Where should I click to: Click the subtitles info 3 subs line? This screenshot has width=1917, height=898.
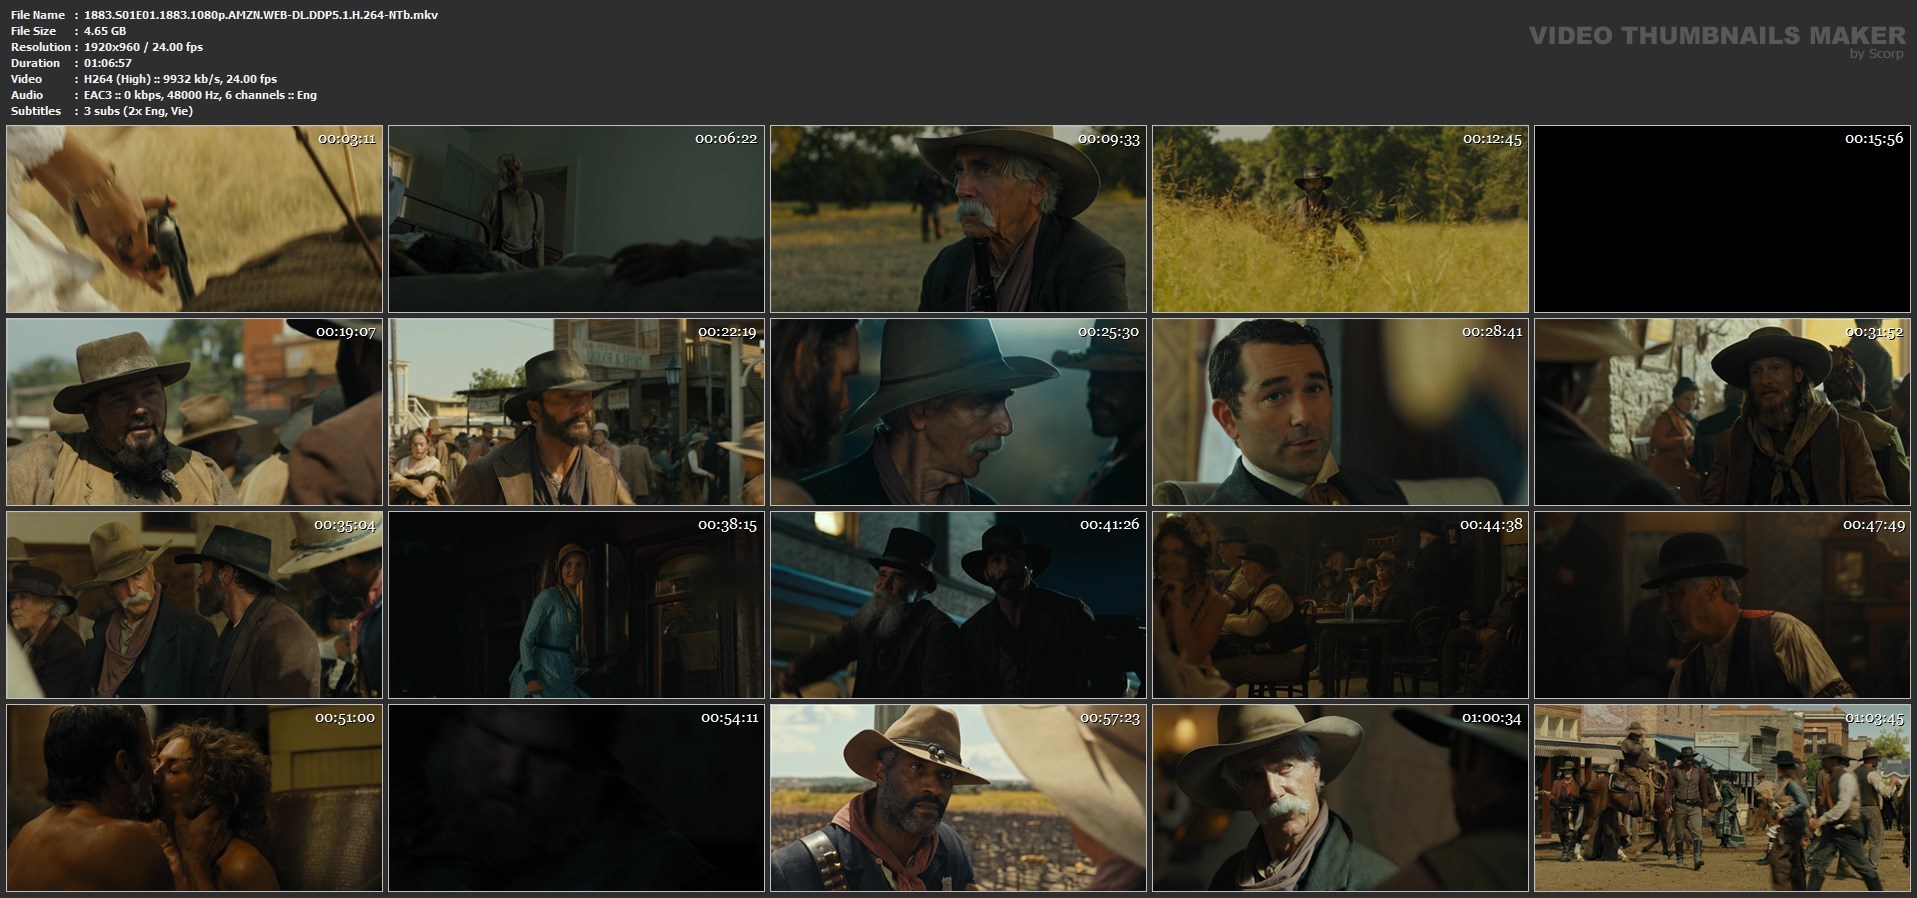(x=139, y=111)
